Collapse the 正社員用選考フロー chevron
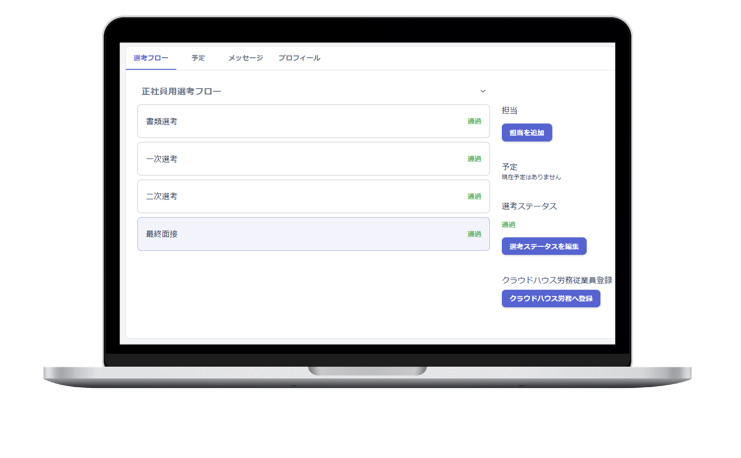 483,91
